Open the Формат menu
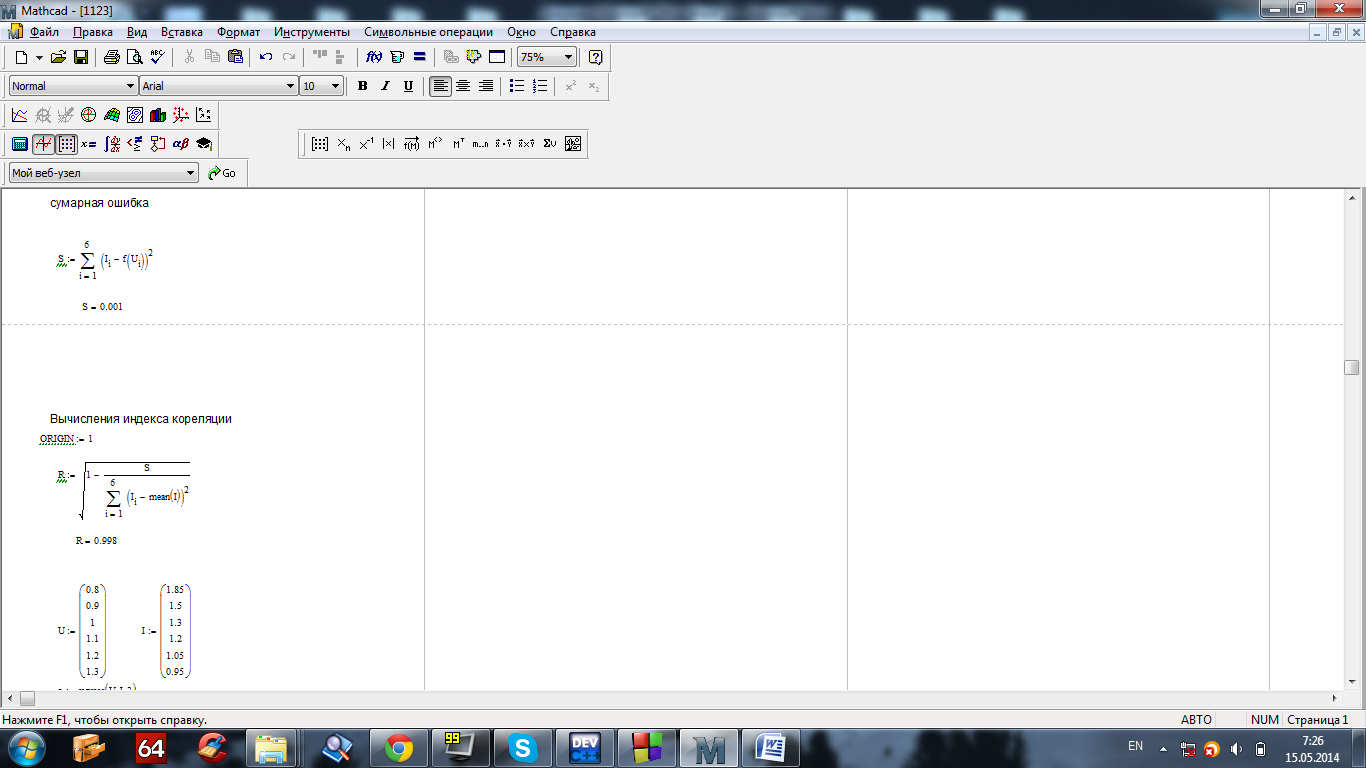 (x=238, y=32)
